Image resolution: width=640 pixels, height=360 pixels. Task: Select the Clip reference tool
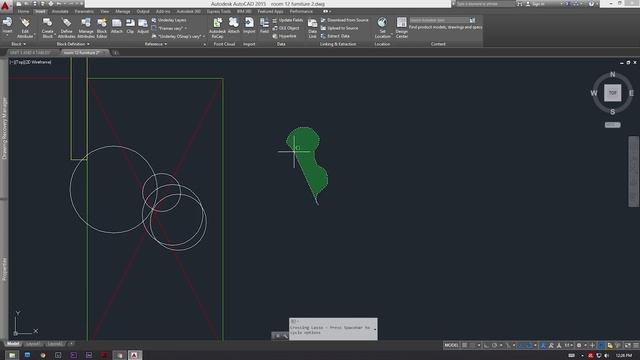(x=130, y=25)
